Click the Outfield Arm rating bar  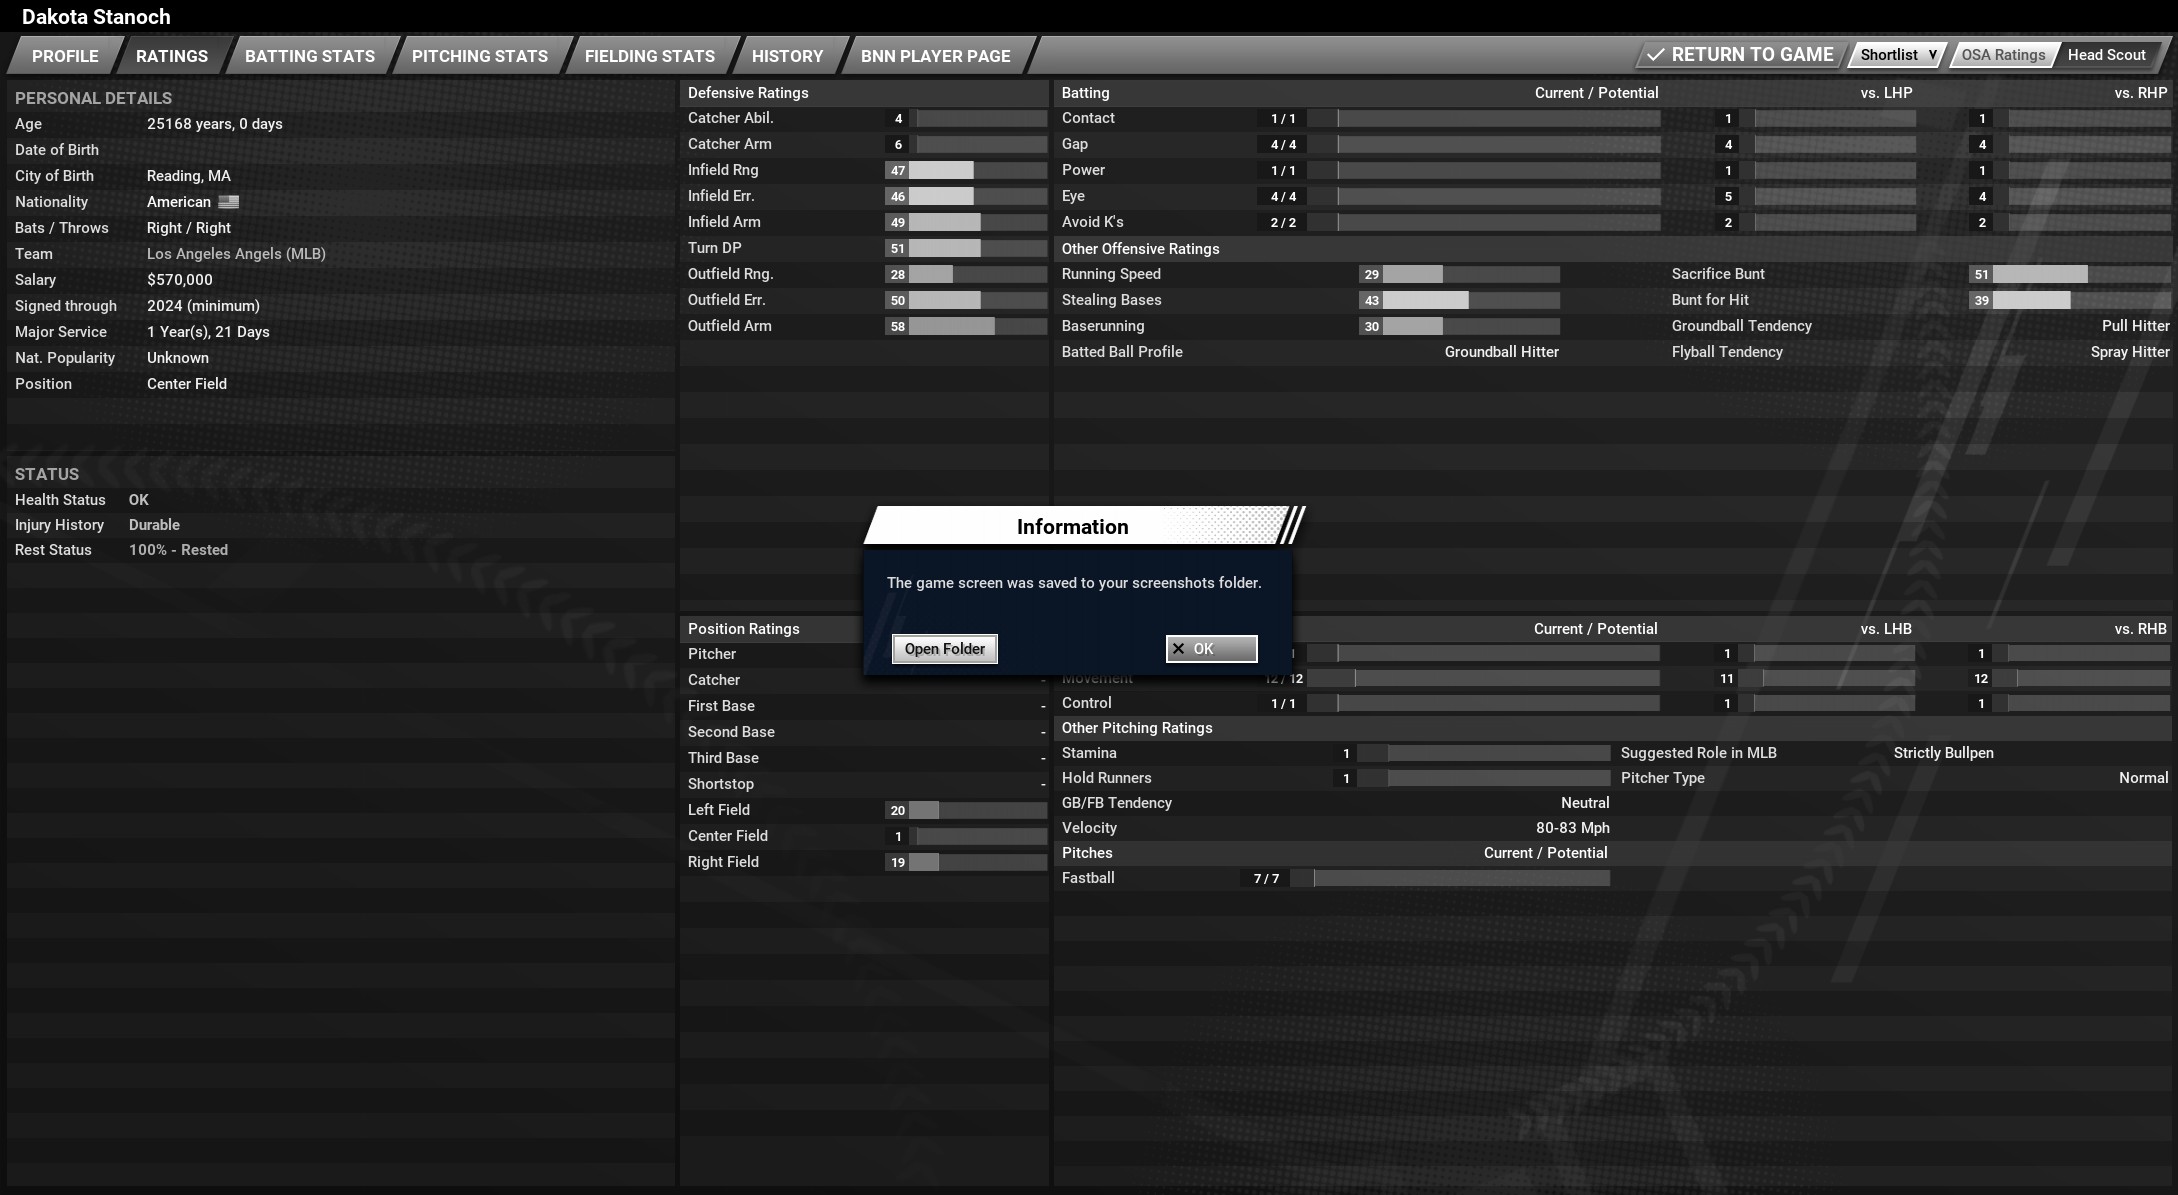(976, 326)
